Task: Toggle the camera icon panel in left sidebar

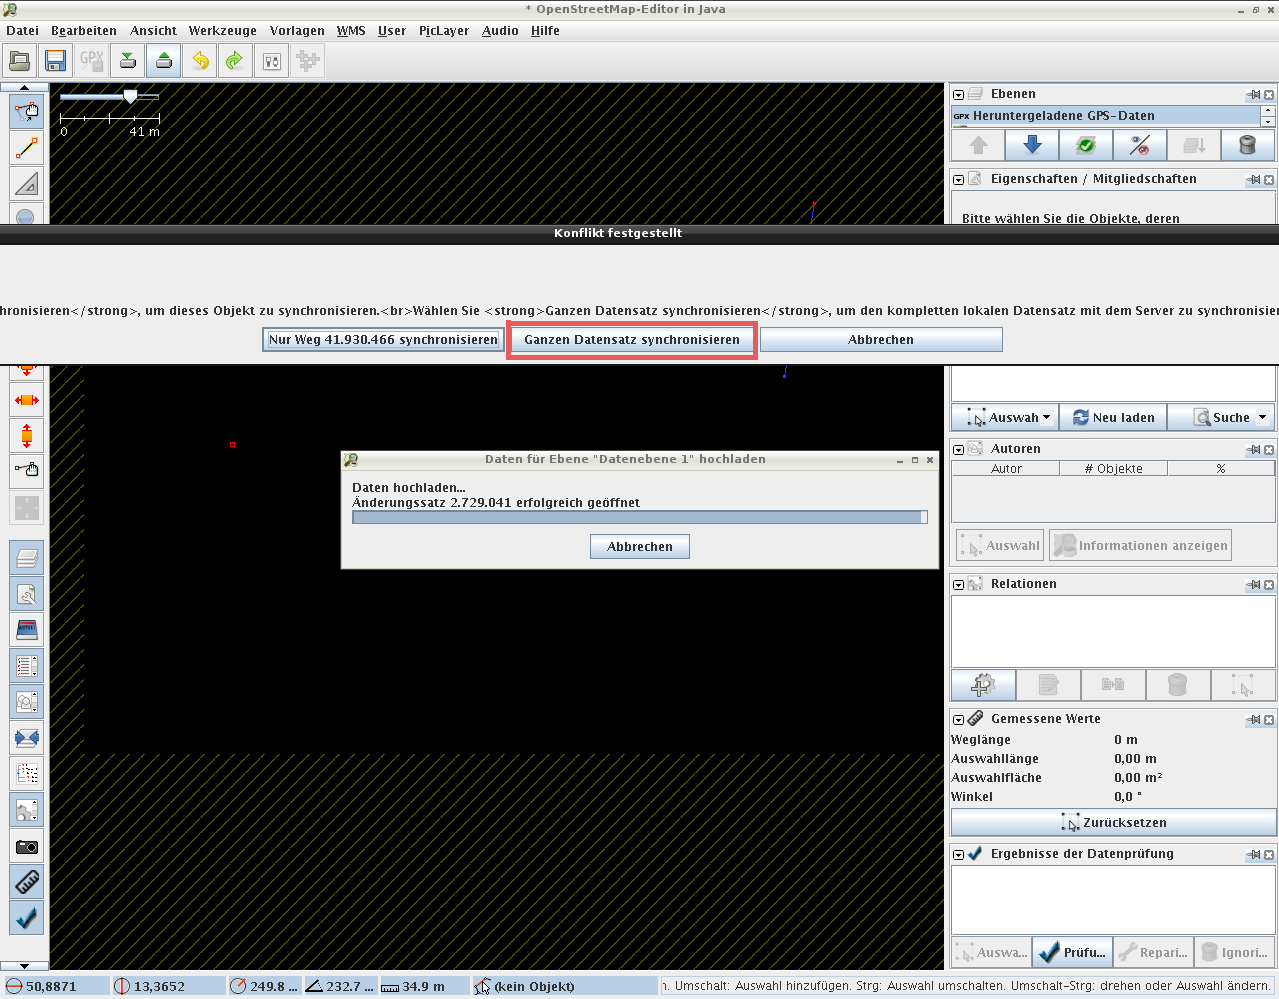Action: pos(27,846)
